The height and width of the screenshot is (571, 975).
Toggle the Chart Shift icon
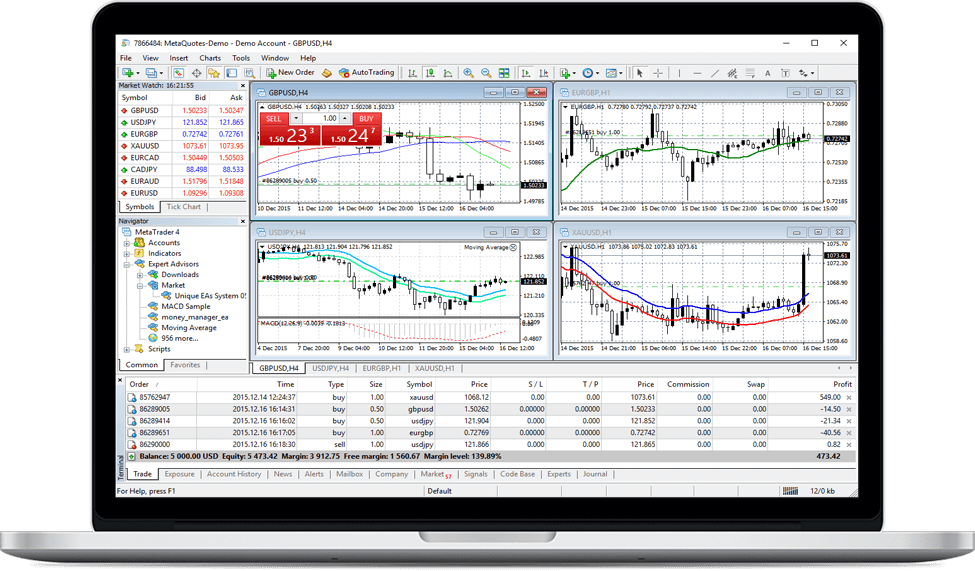(x=543, y=73)
